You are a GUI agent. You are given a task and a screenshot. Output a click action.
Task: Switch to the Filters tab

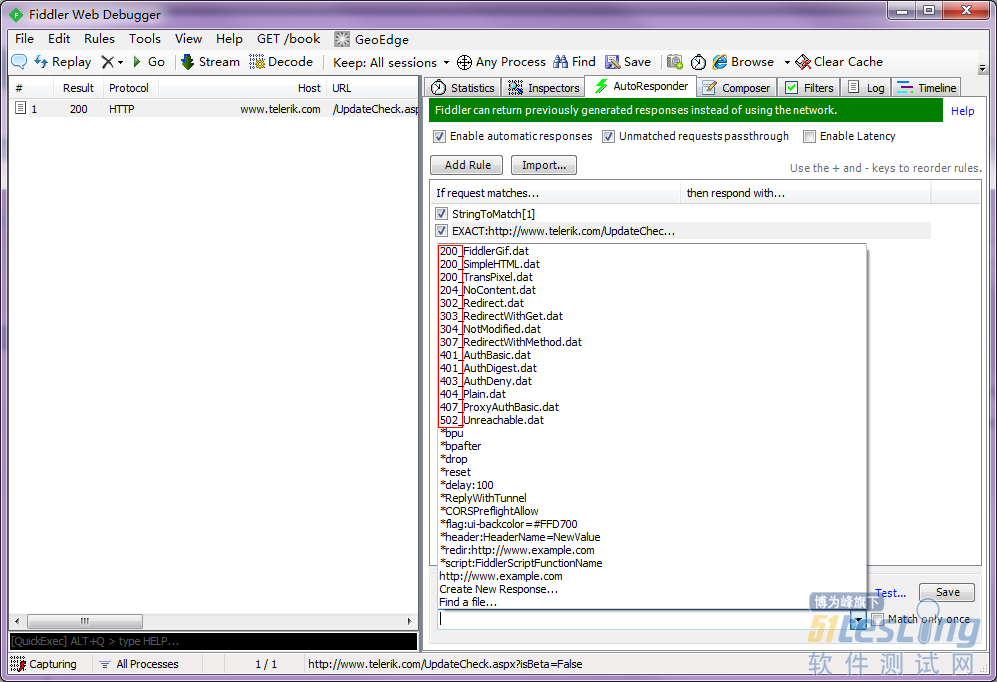(x=809, y=88)
